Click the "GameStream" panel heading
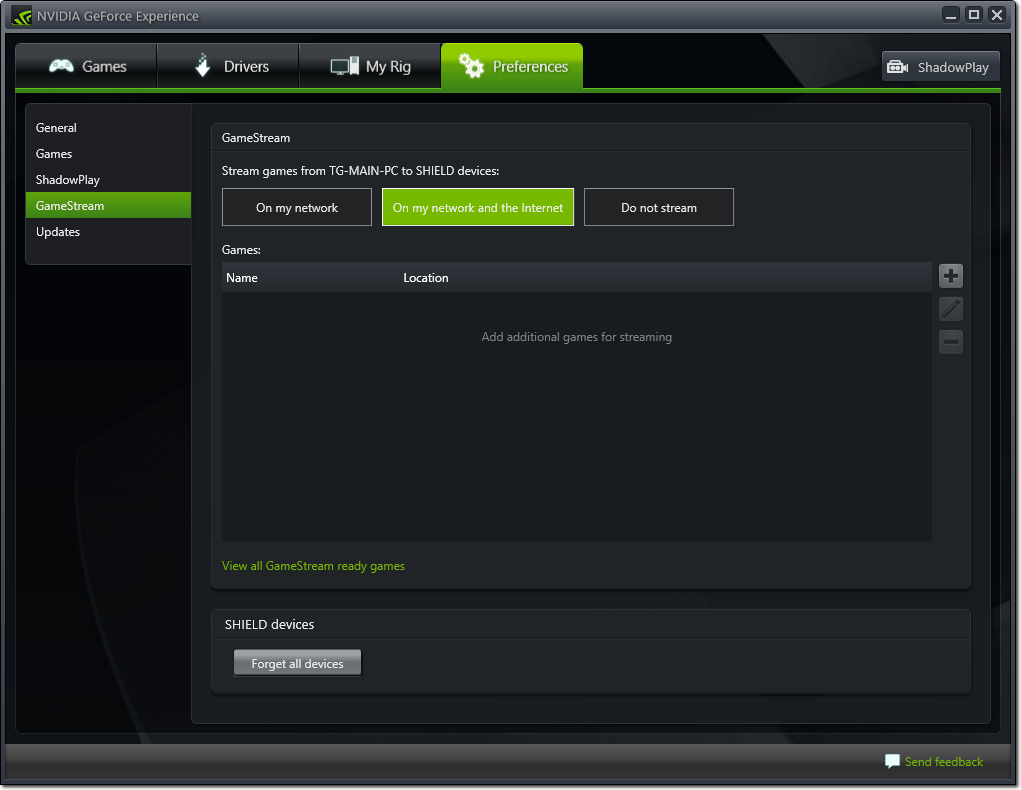The height and width of the screenshot is (790, 1021). [x=256, y=138]
